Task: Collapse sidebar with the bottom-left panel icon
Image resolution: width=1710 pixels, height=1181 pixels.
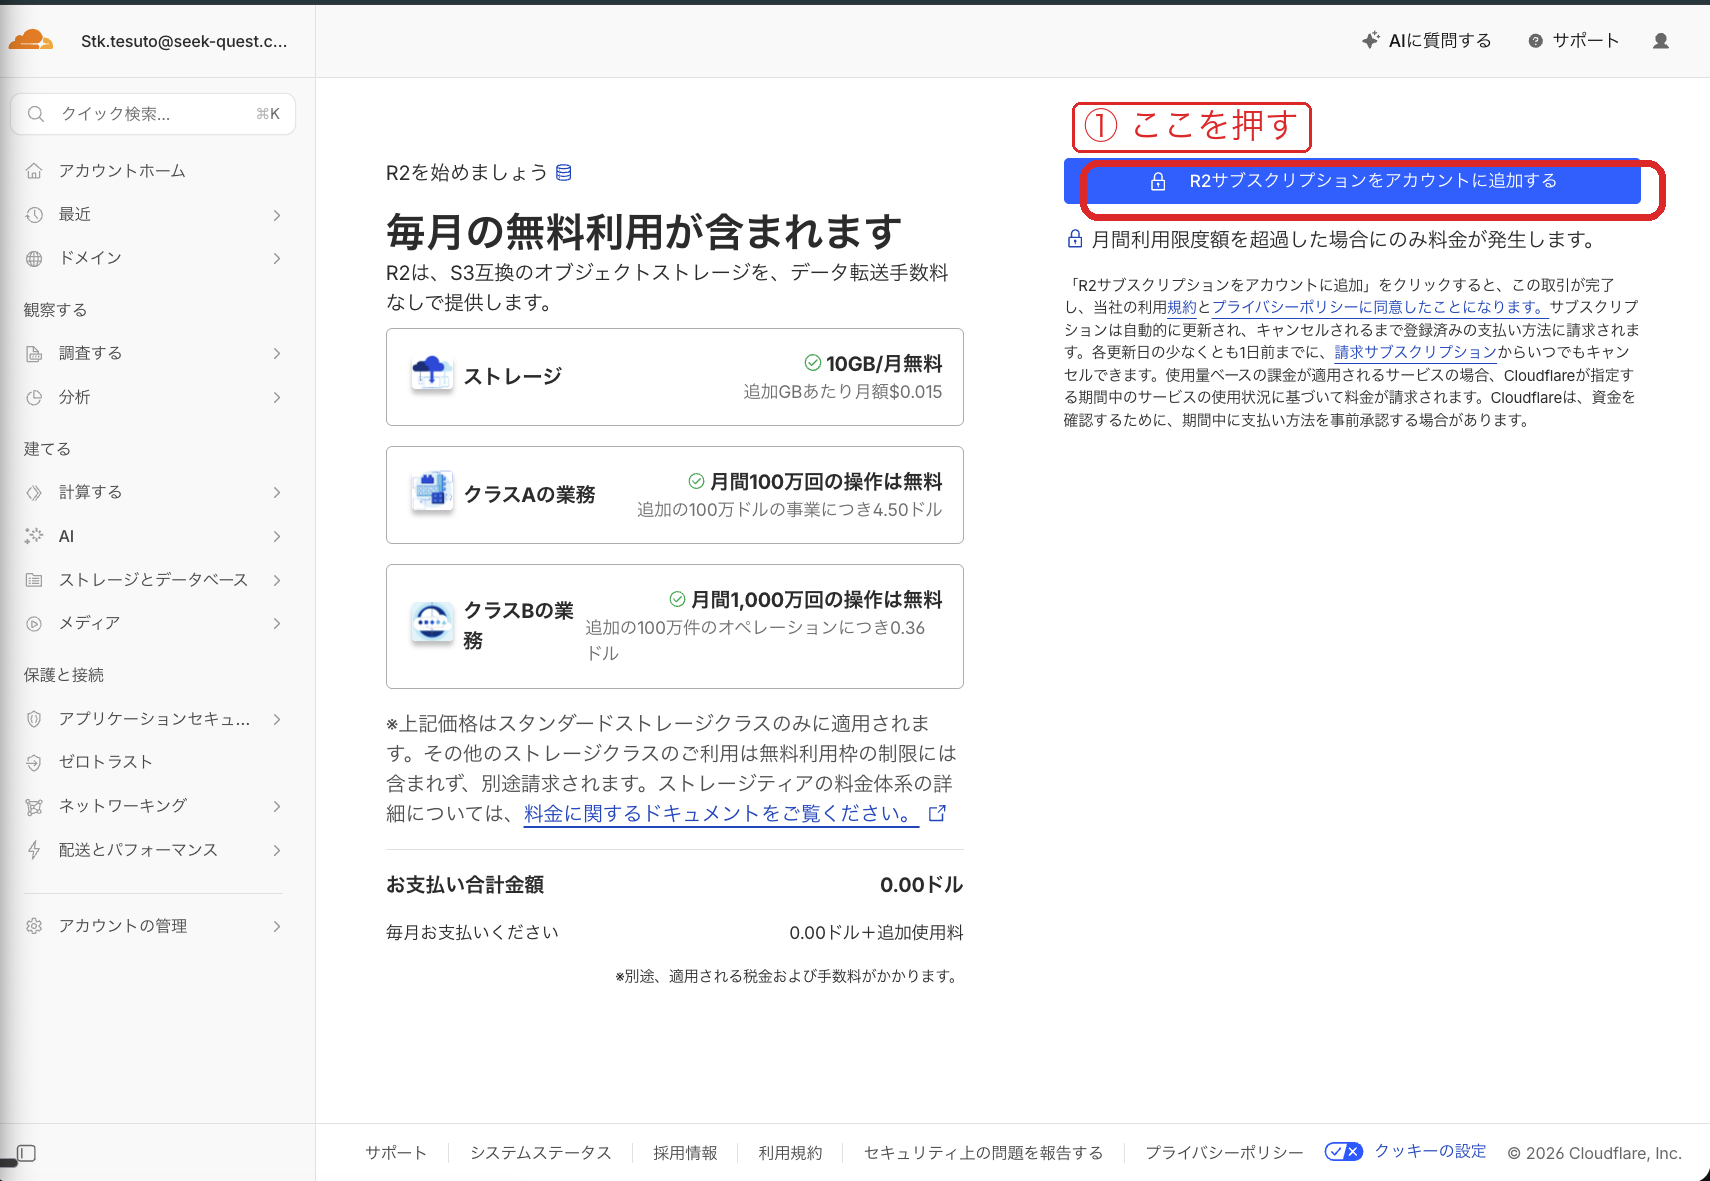Action: pyautogui.click(x=26, y=1153)
